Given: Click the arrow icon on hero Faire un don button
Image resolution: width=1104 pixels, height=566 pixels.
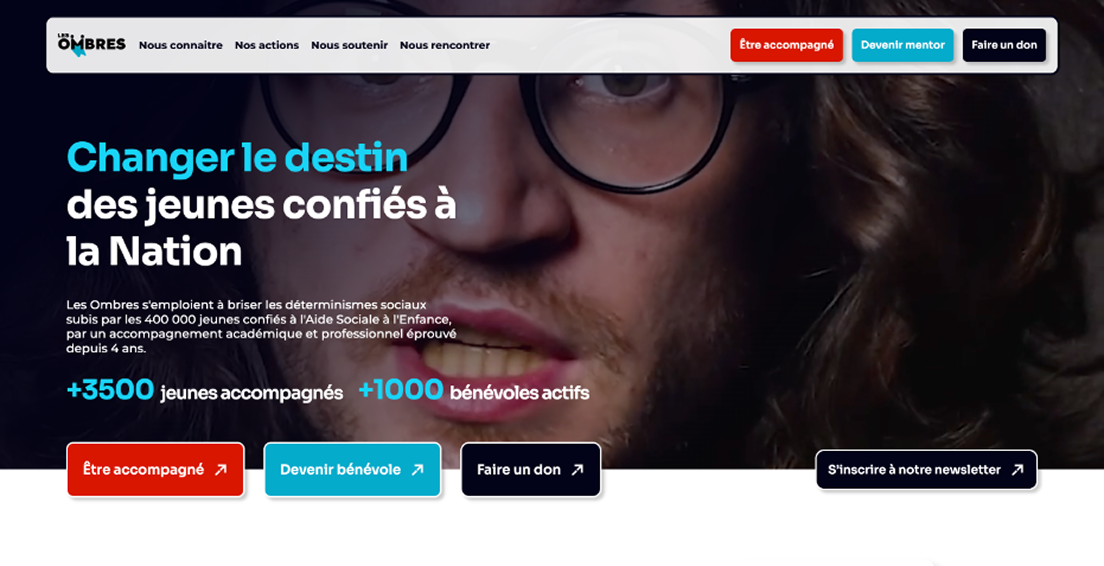Looking at the screenshot, I should [x=577, y=470].
